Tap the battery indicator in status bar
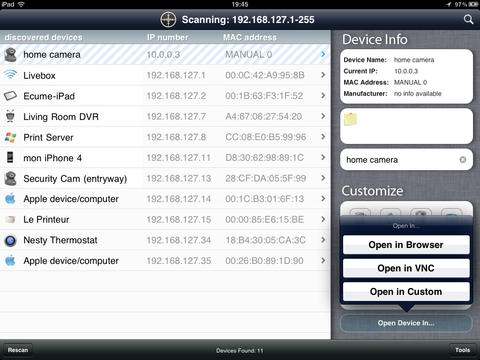The height and width of the screenshot is (360, 480). point(474,4)
